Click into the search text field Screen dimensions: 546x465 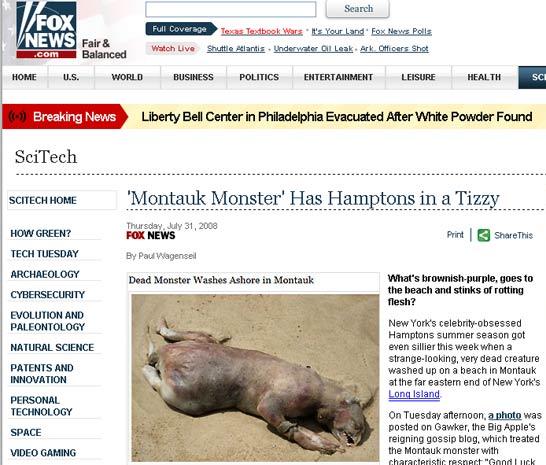tap(231, 9)
